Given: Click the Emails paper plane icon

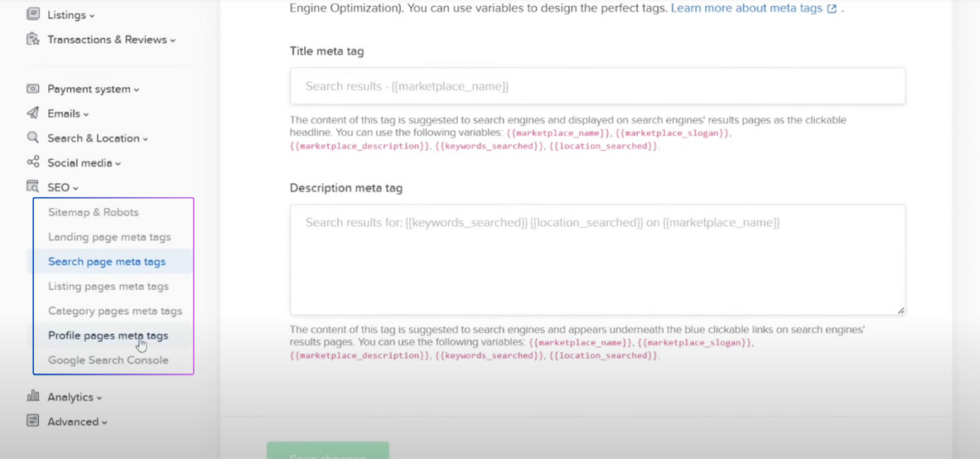Looking at the screenshot, I should (33, 113).
